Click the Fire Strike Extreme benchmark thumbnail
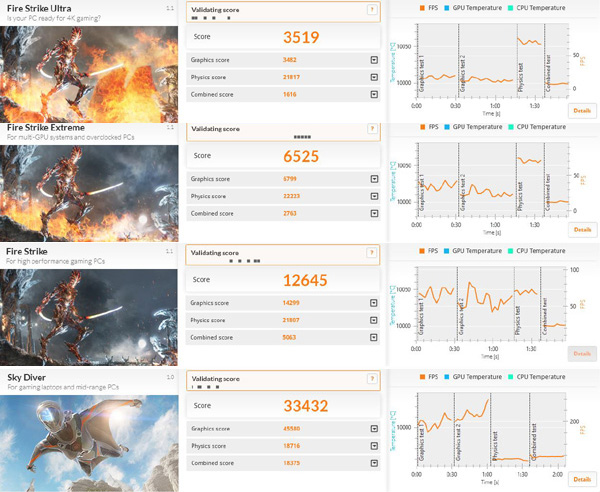Image resolution: width=600 pixels, height=492 pixels. pos(89,193)
